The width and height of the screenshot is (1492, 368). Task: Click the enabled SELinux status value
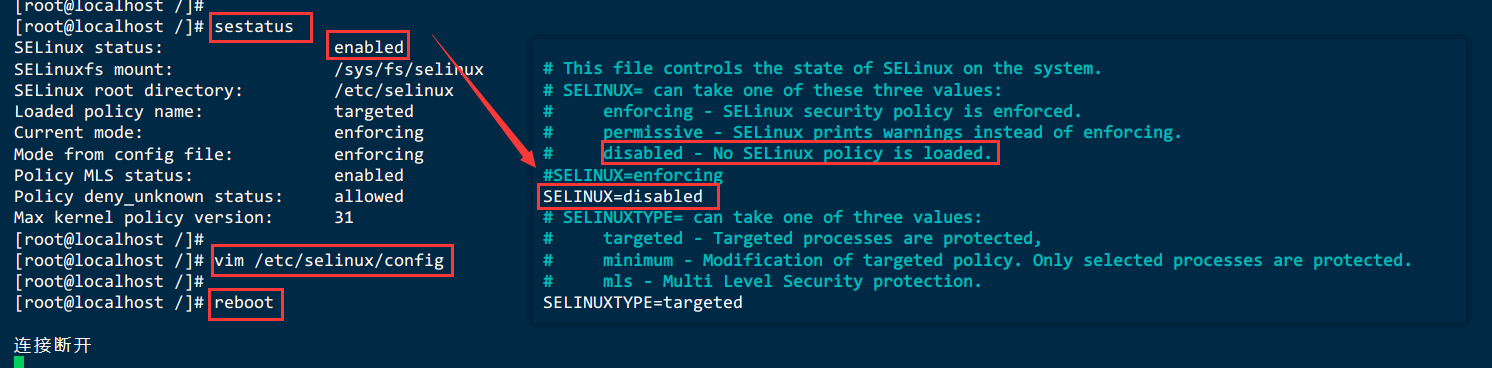(x=369, y=47)
